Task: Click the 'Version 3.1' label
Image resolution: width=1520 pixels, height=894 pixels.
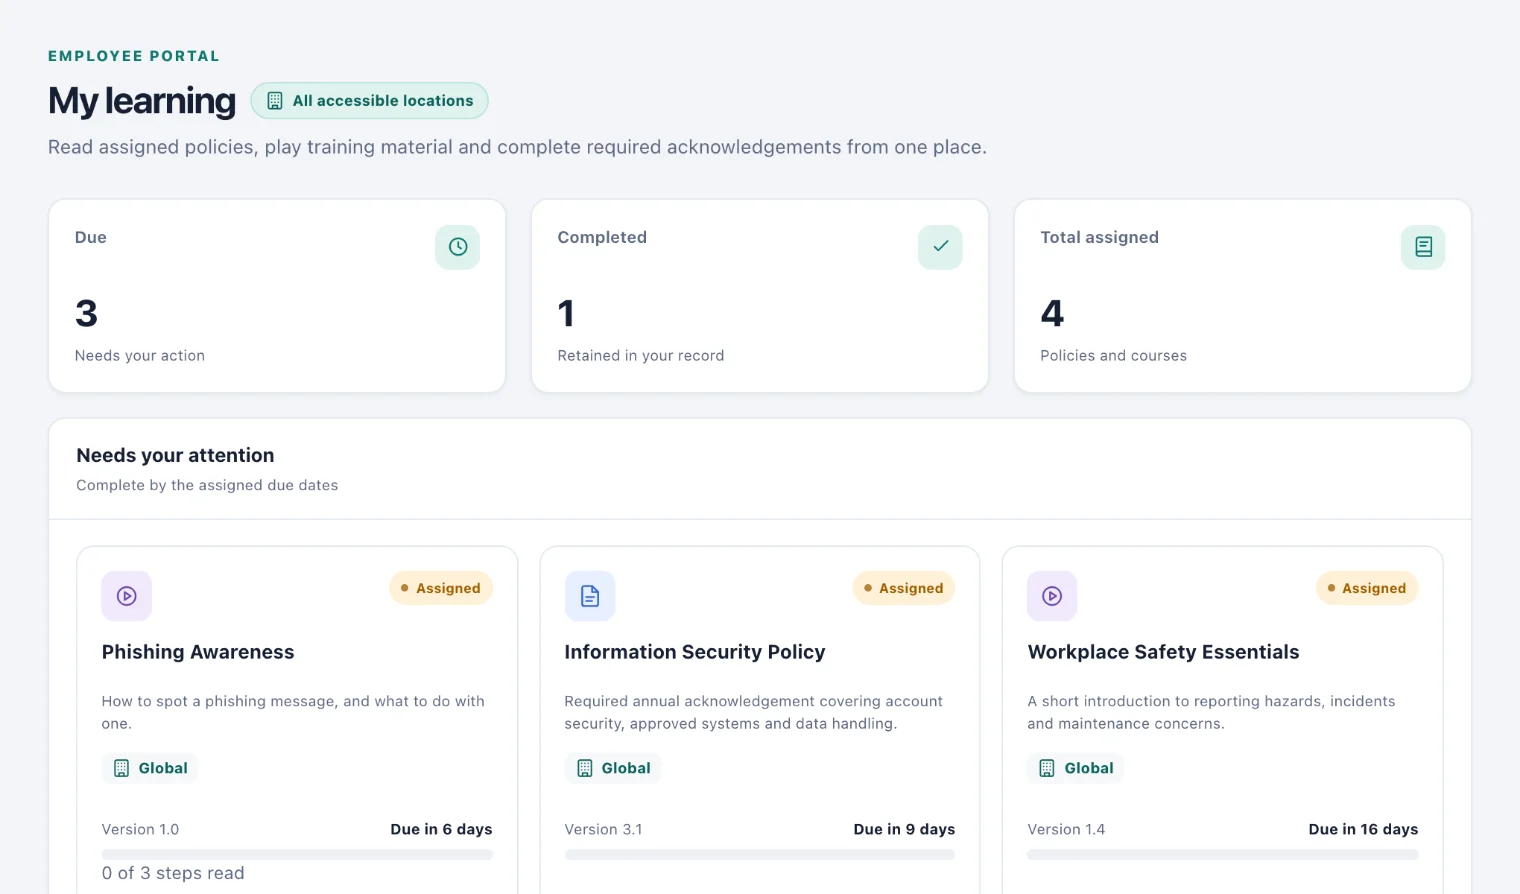Action: [603, 829]
